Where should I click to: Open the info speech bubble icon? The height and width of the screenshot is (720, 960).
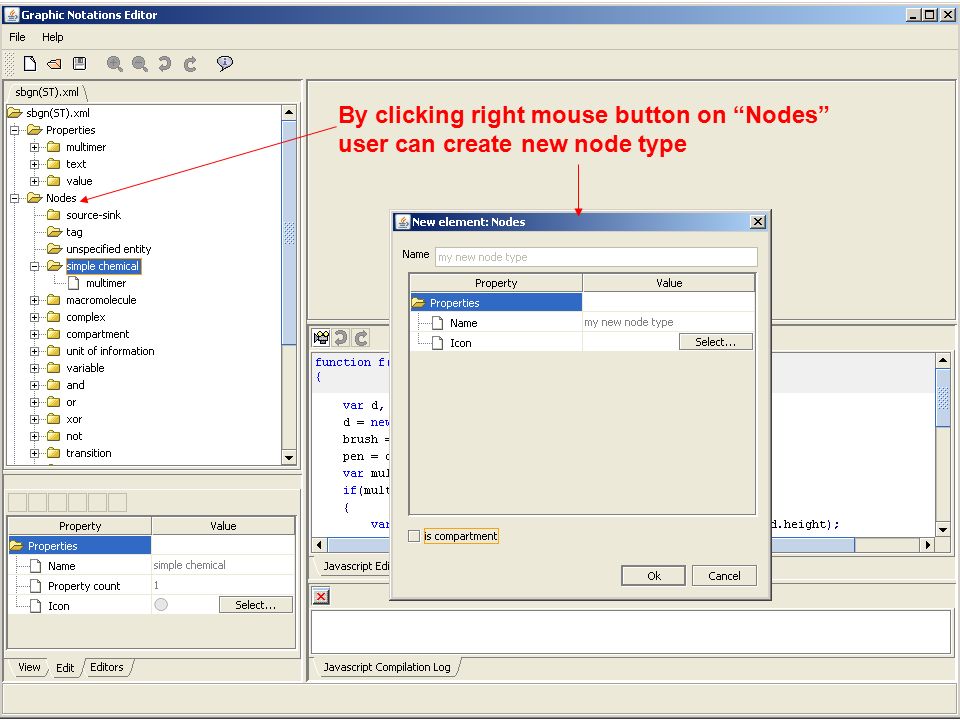225,63
